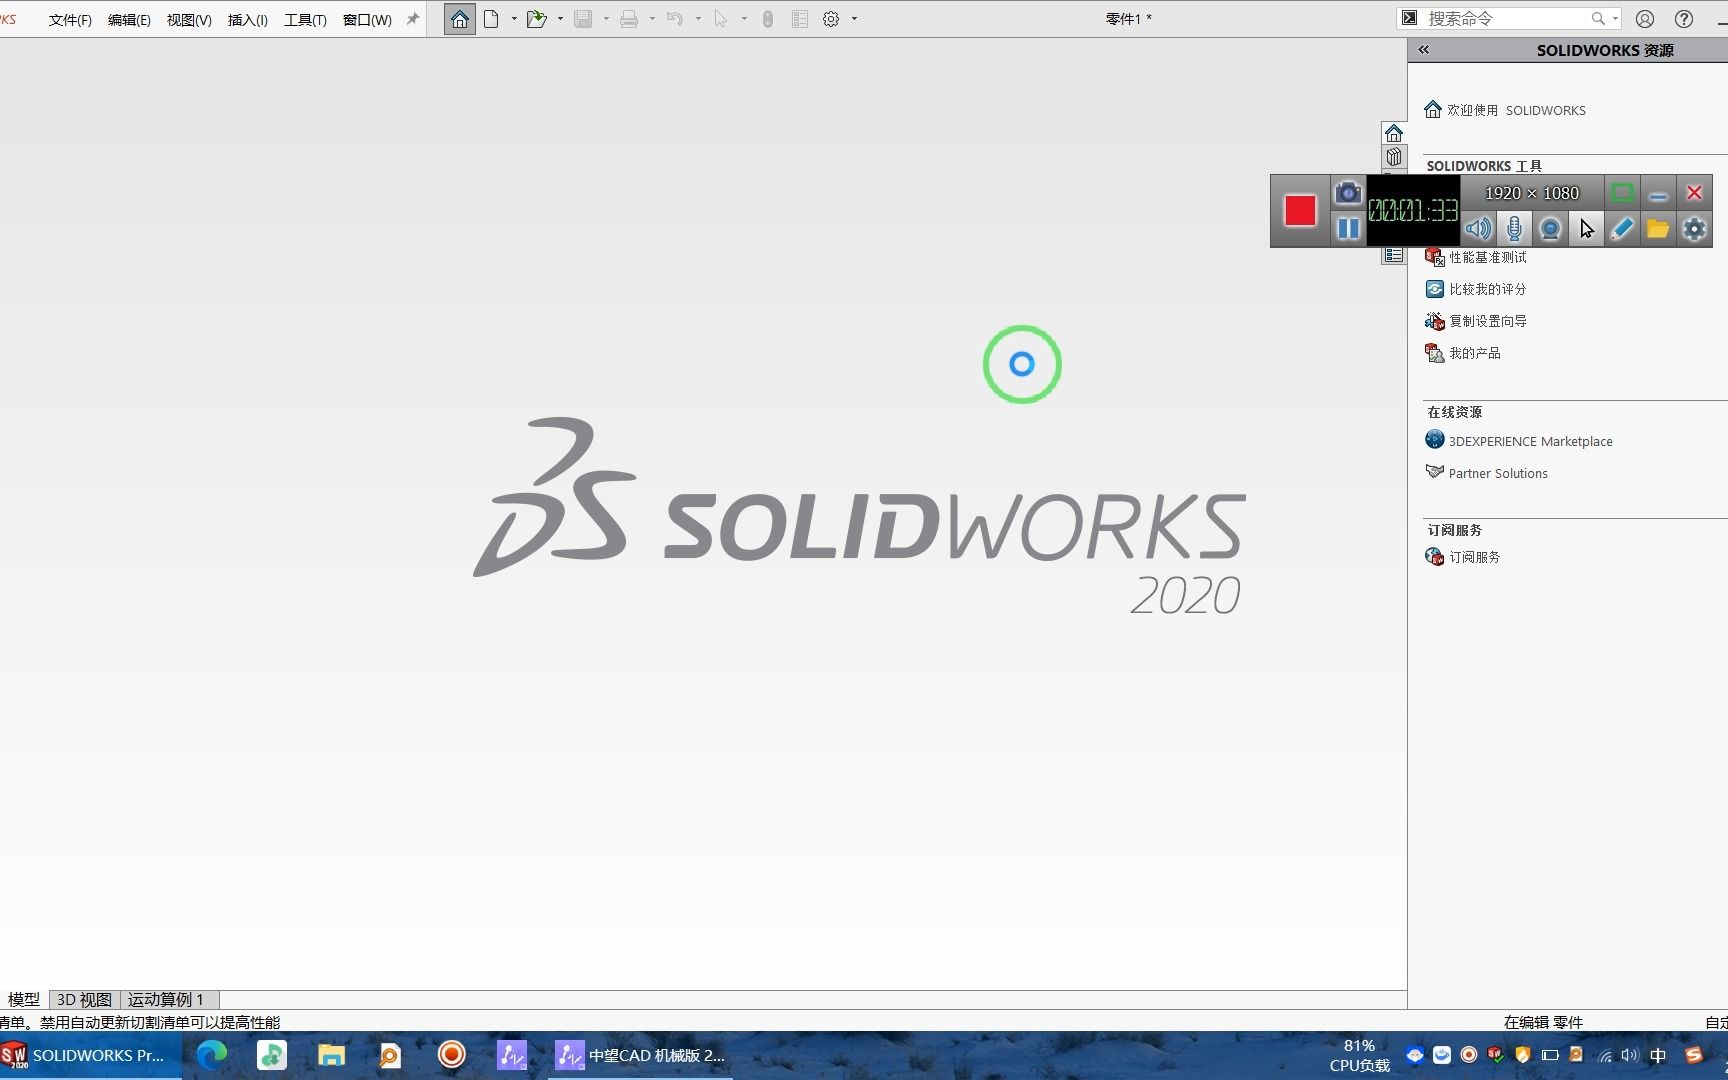Select SOLIDWORKS Resources home tab in task pane

(1393, 133)
